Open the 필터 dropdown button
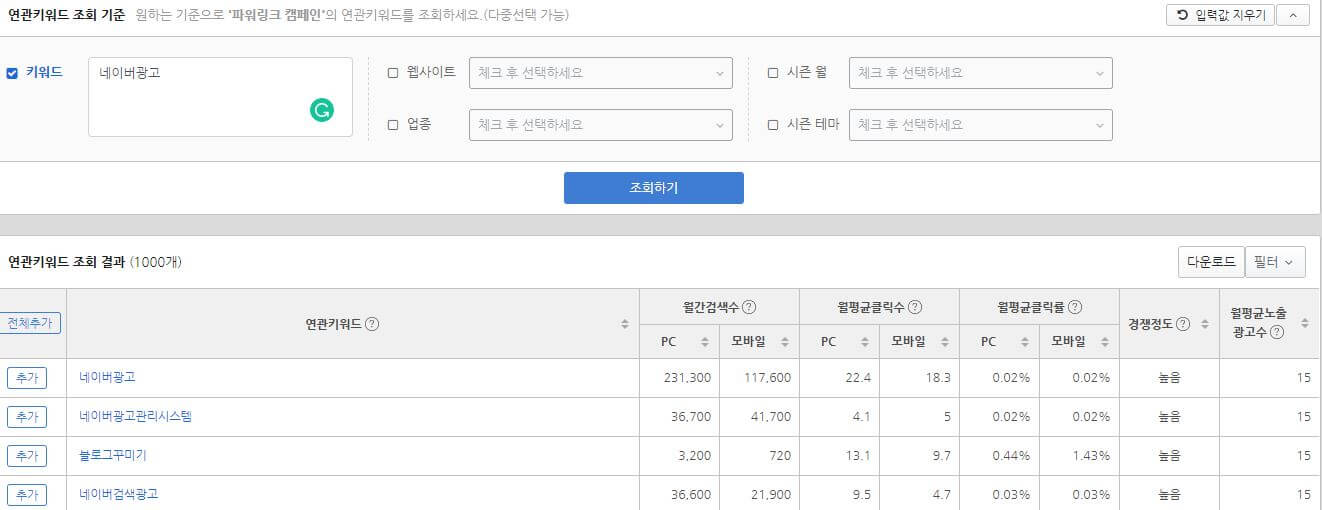The height and width of the screenshot is (510, 1322). 1275,262
